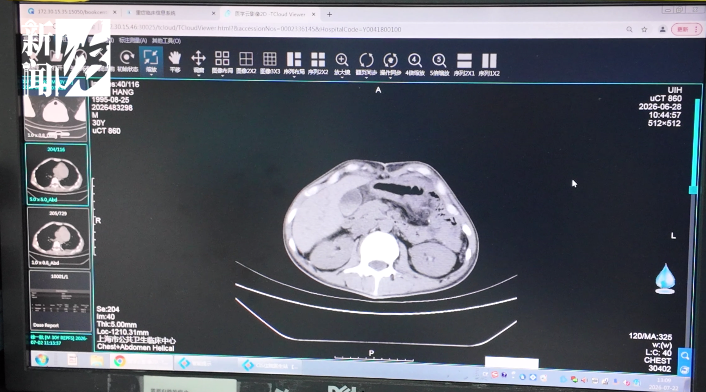Select series thumbnail 205/729
The image size is (706, 392).
pos(59,238)
